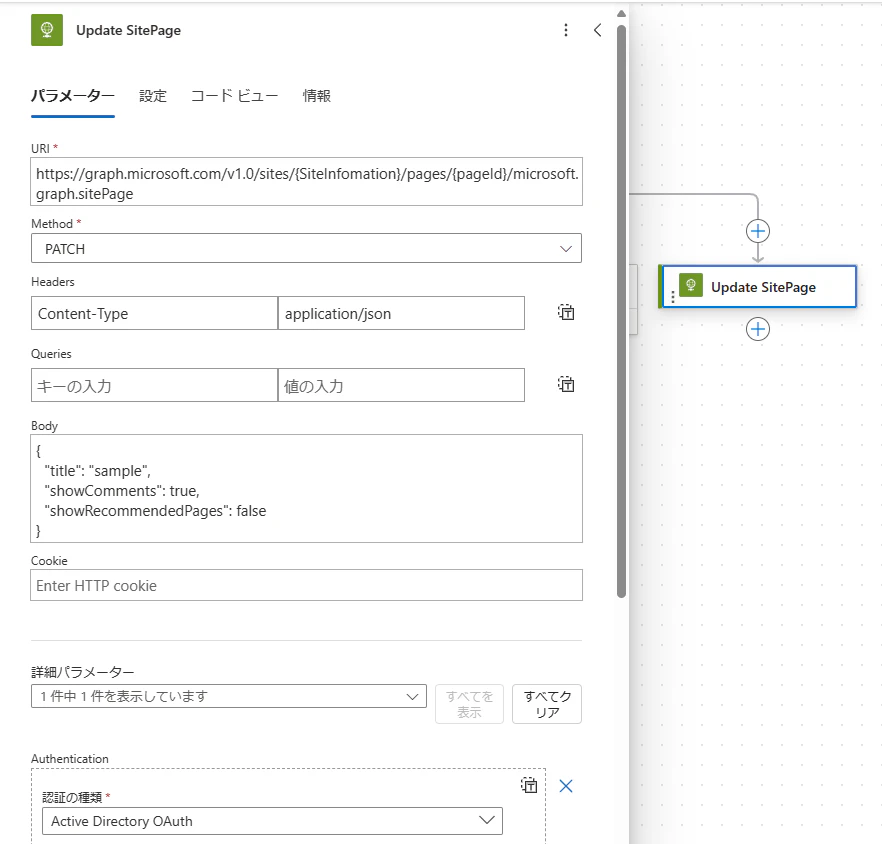
Task: Open the コード ビュー tab
Action: (x=235, y=96)
